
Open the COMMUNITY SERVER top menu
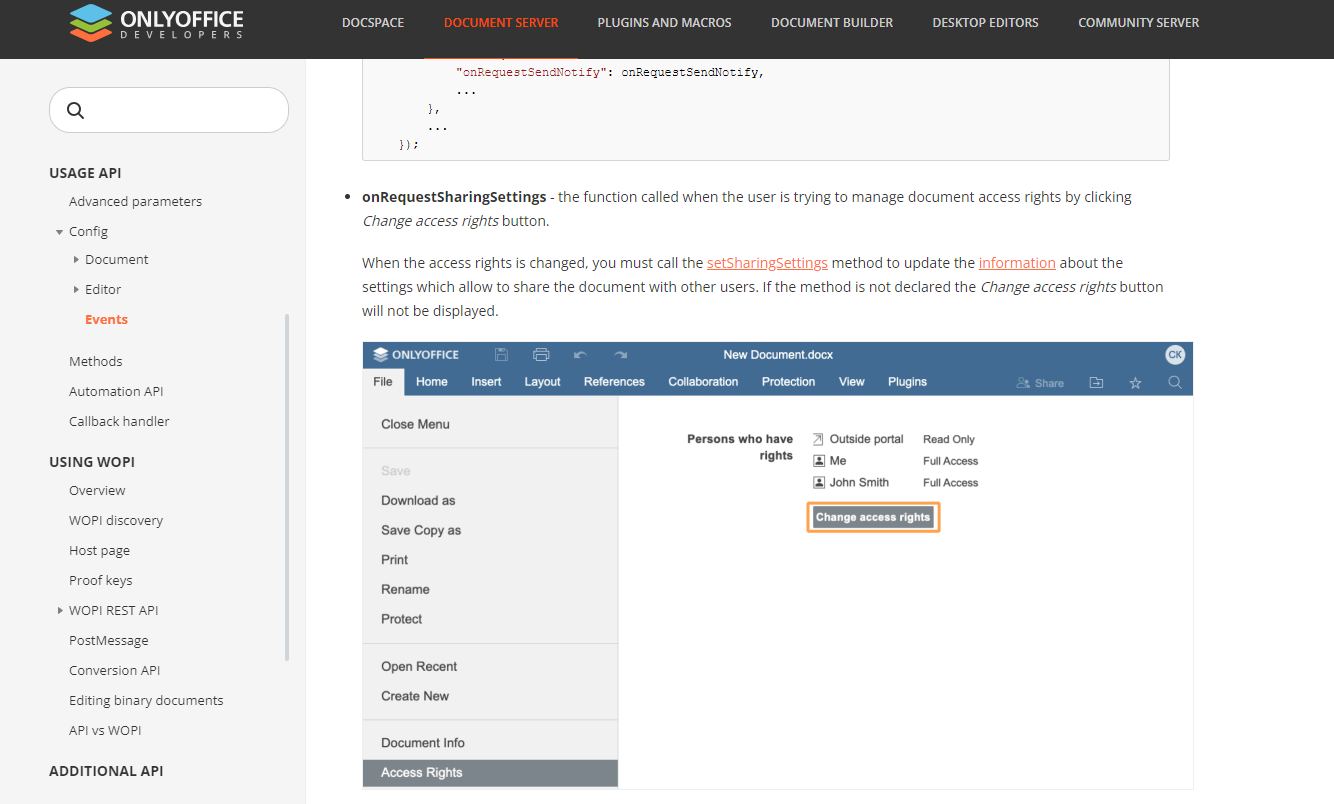(1138, 22)
